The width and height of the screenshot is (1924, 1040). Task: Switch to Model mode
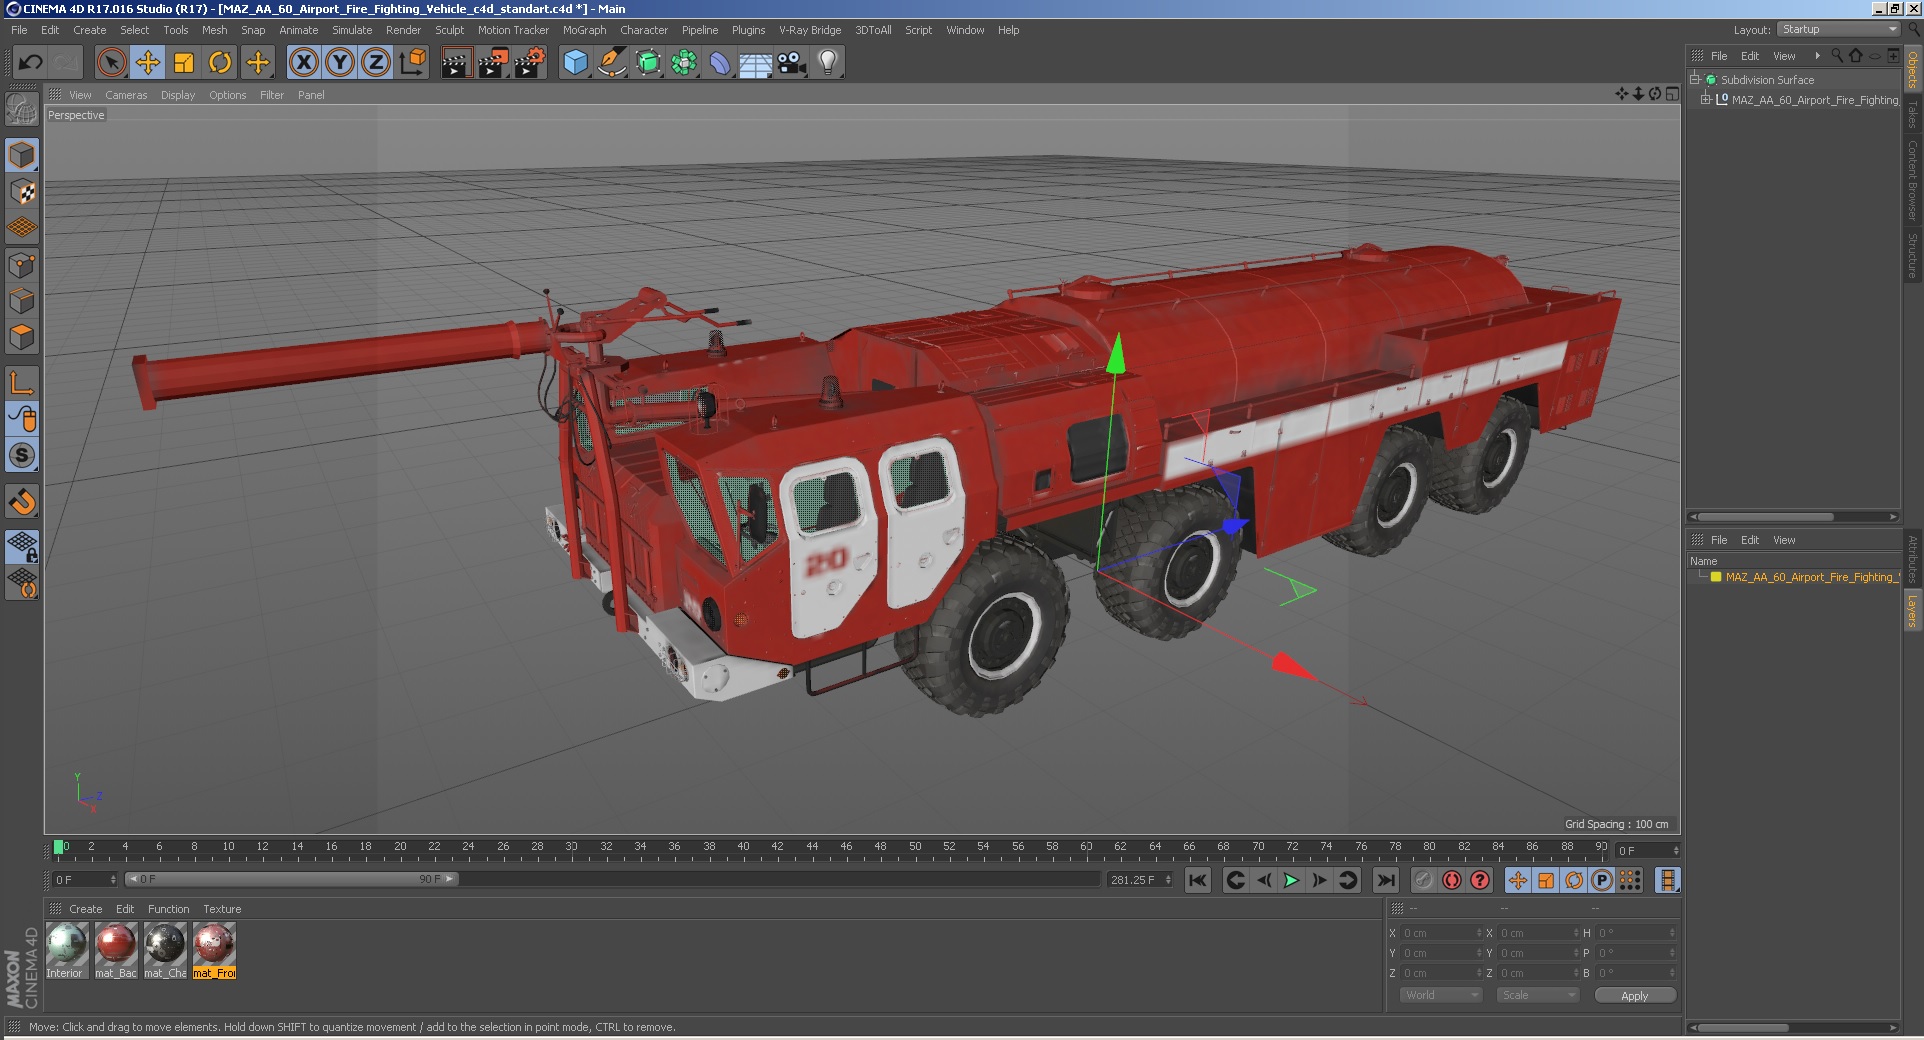(22, 155)
